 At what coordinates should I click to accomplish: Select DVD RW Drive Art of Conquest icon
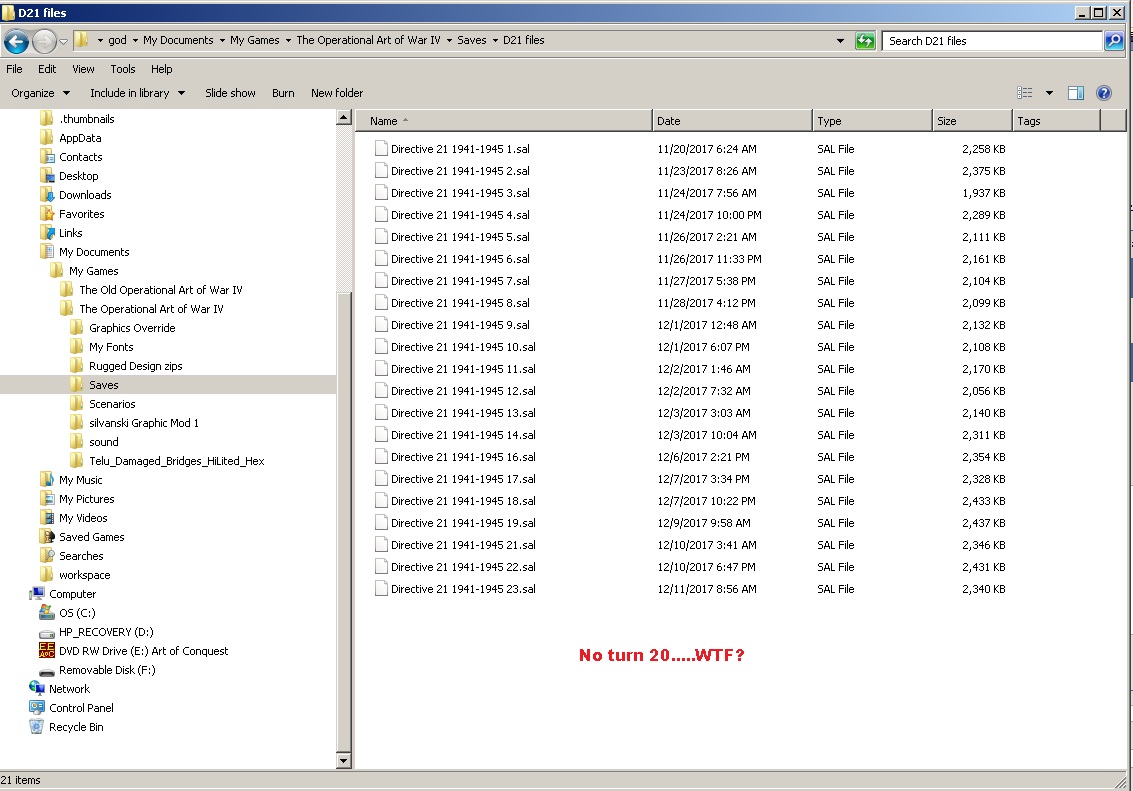(46, 651)
